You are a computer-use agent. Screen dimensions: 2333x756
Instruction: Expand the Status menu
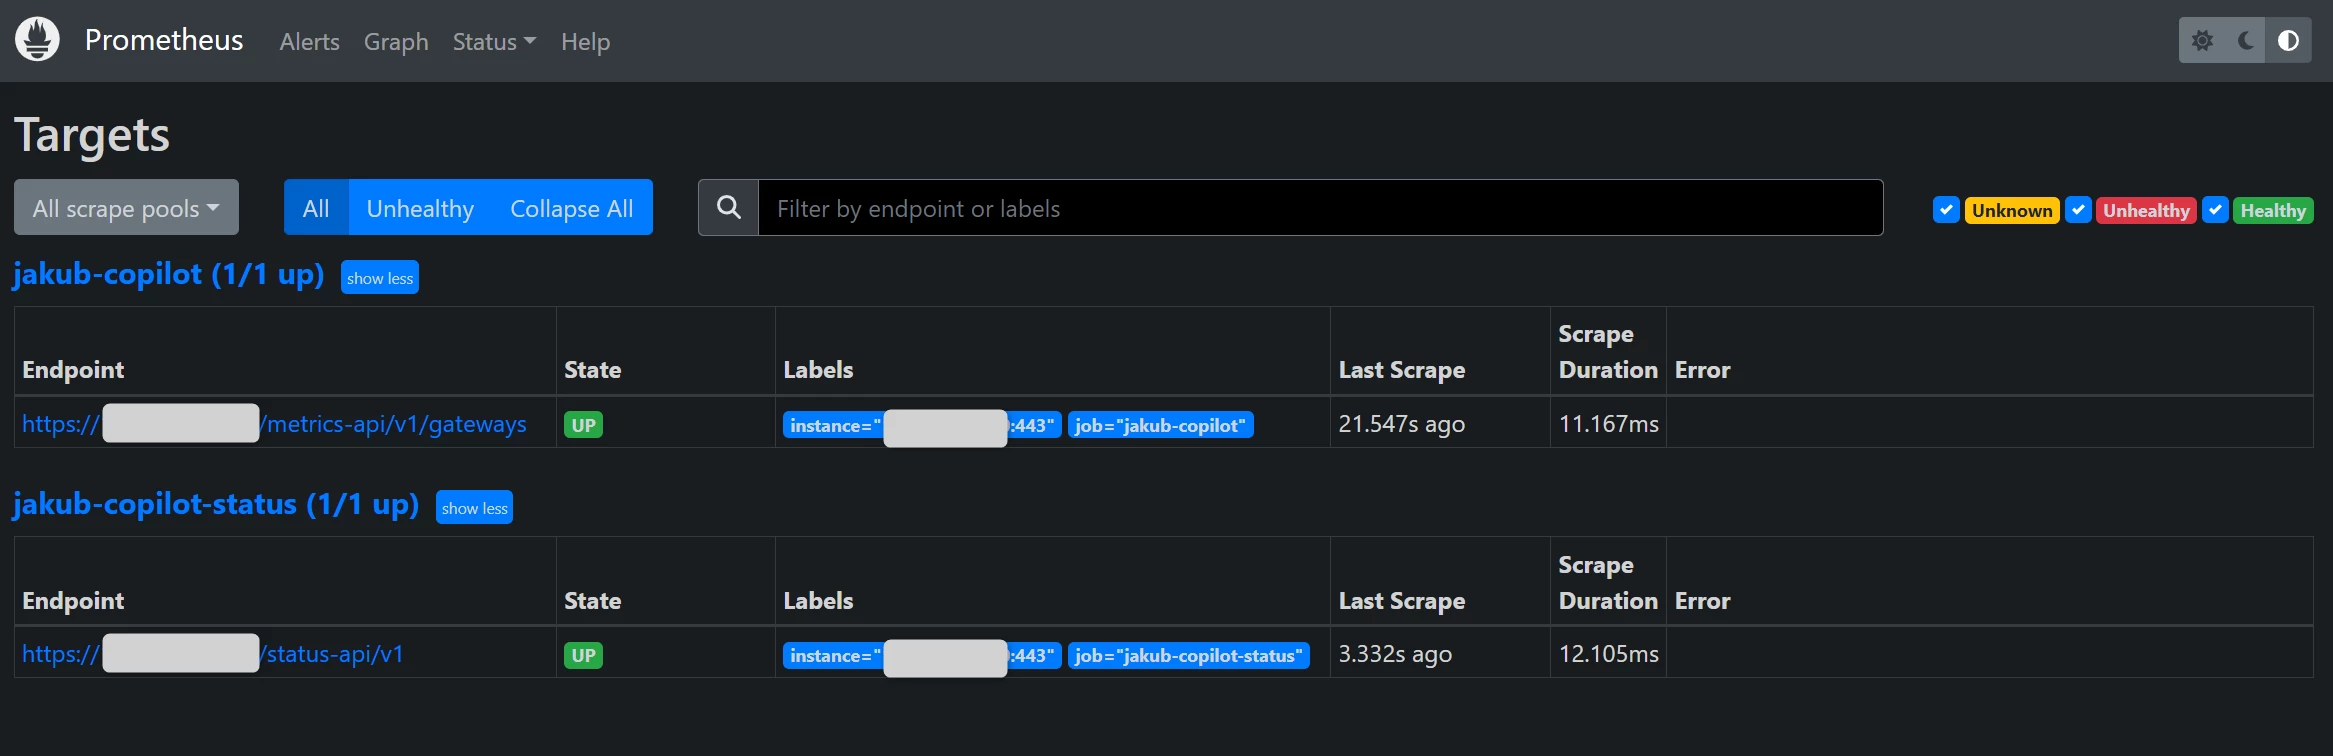[x=494, y=42]
